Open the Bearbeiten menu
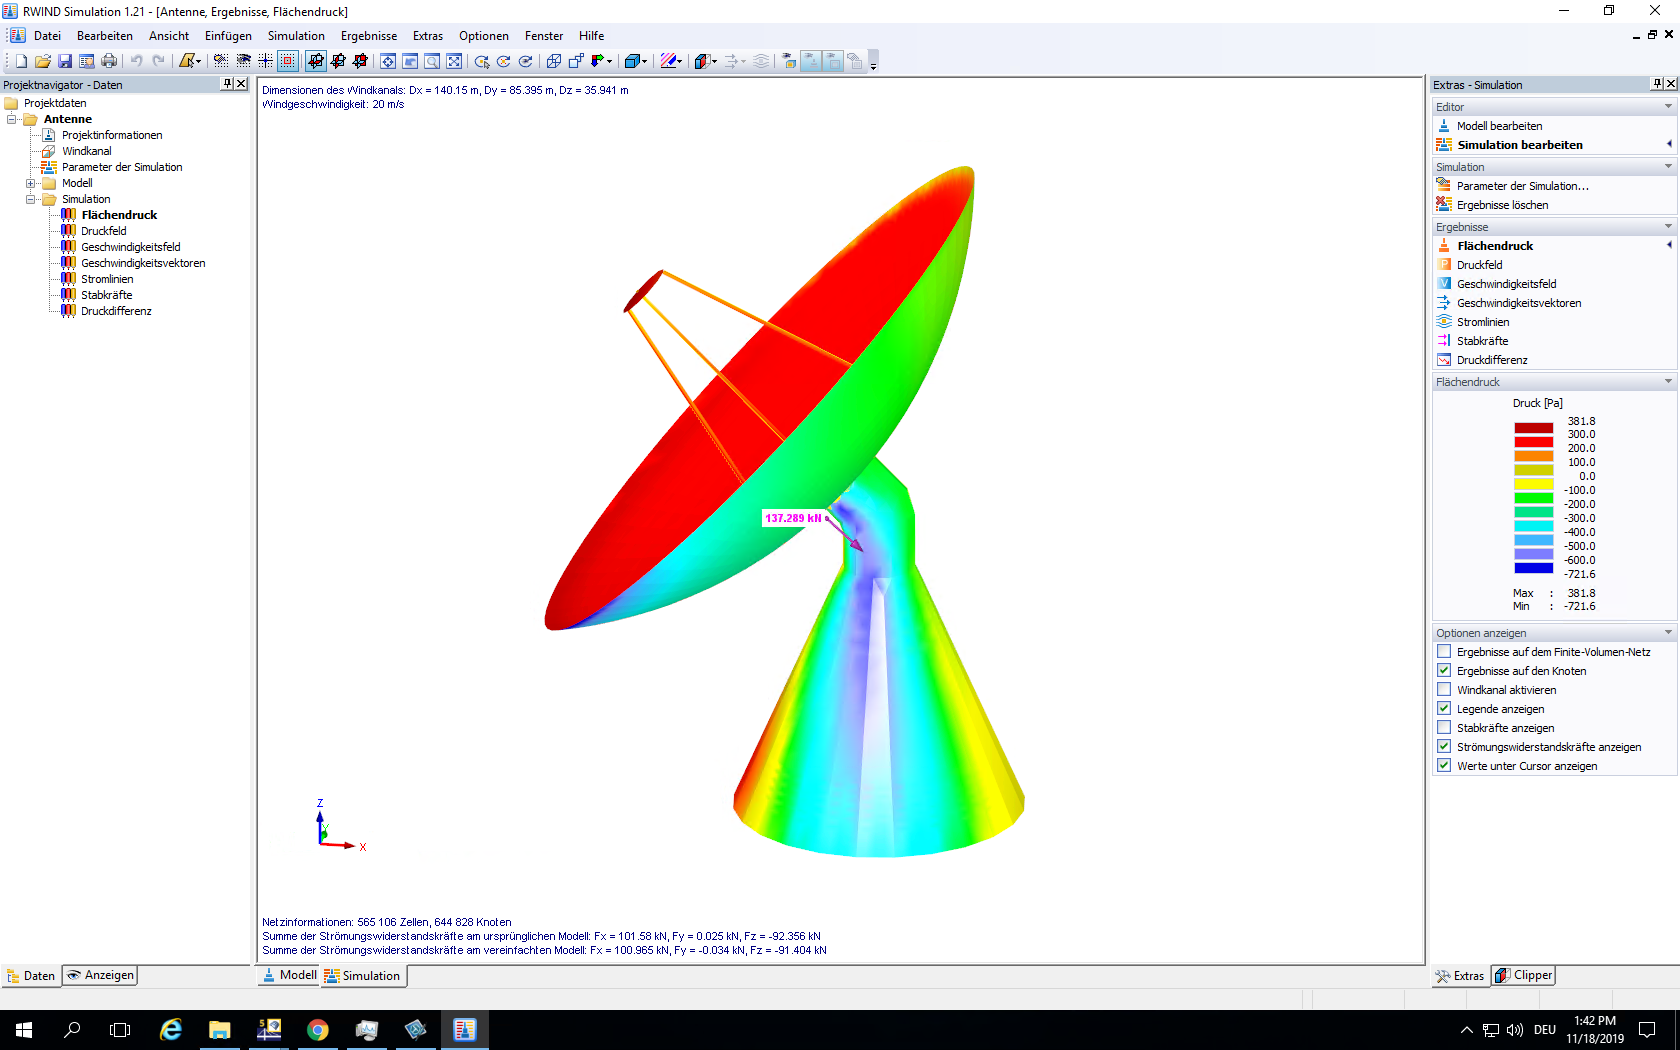1680x1050 pixels. click(x=105, y=36)
